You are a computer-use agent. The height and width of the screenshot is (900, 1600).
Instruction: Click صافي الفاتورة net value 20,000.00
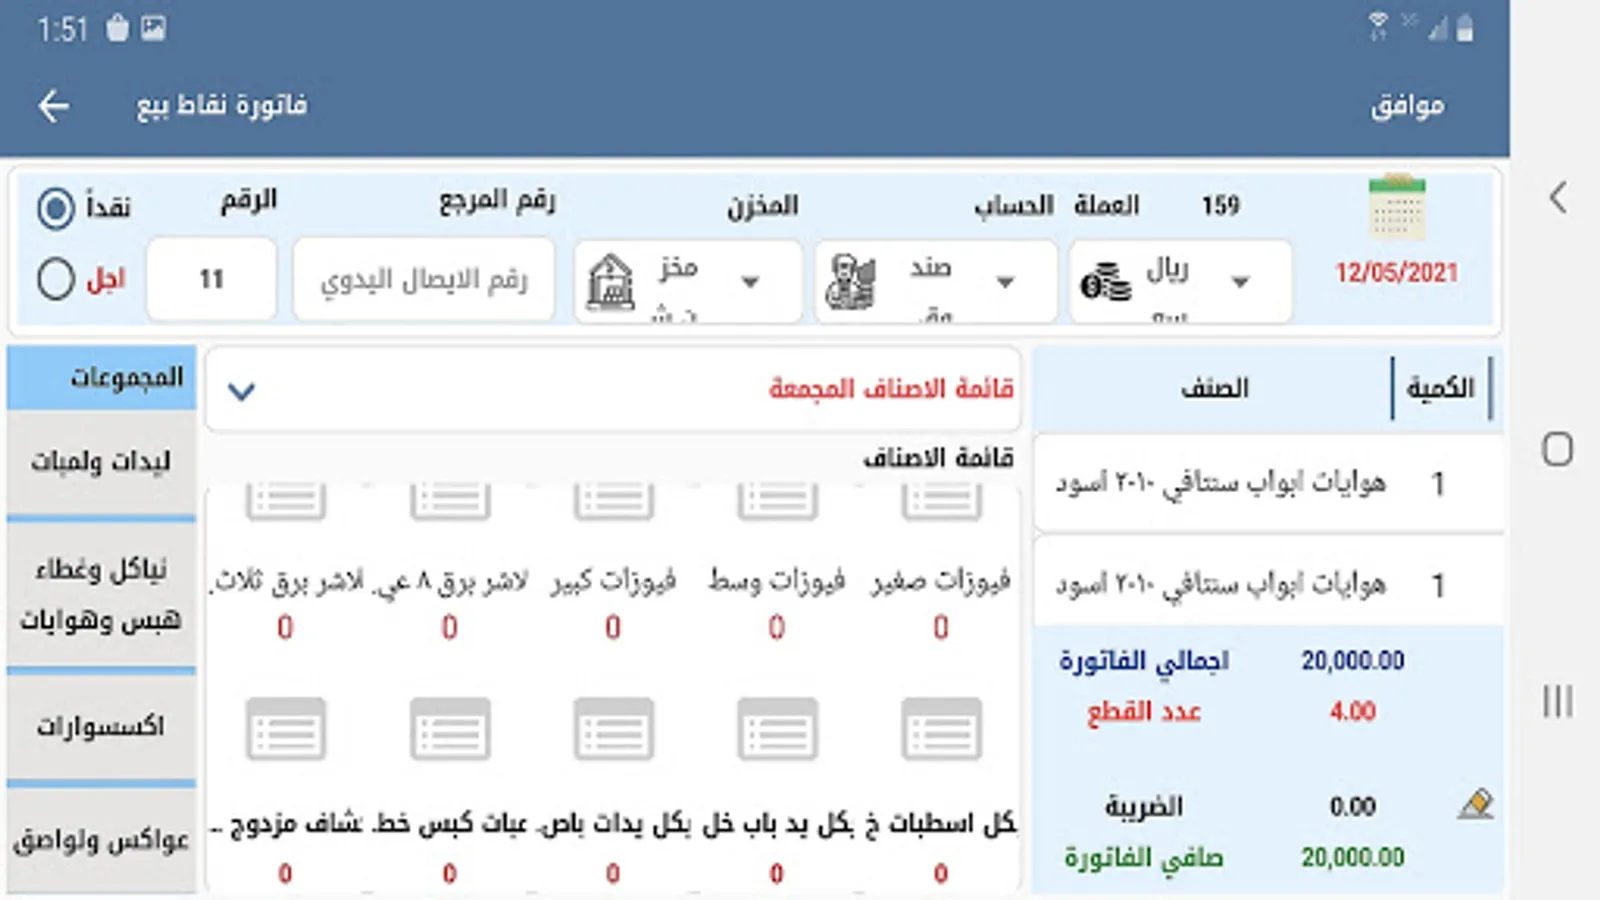[1352, 858]
